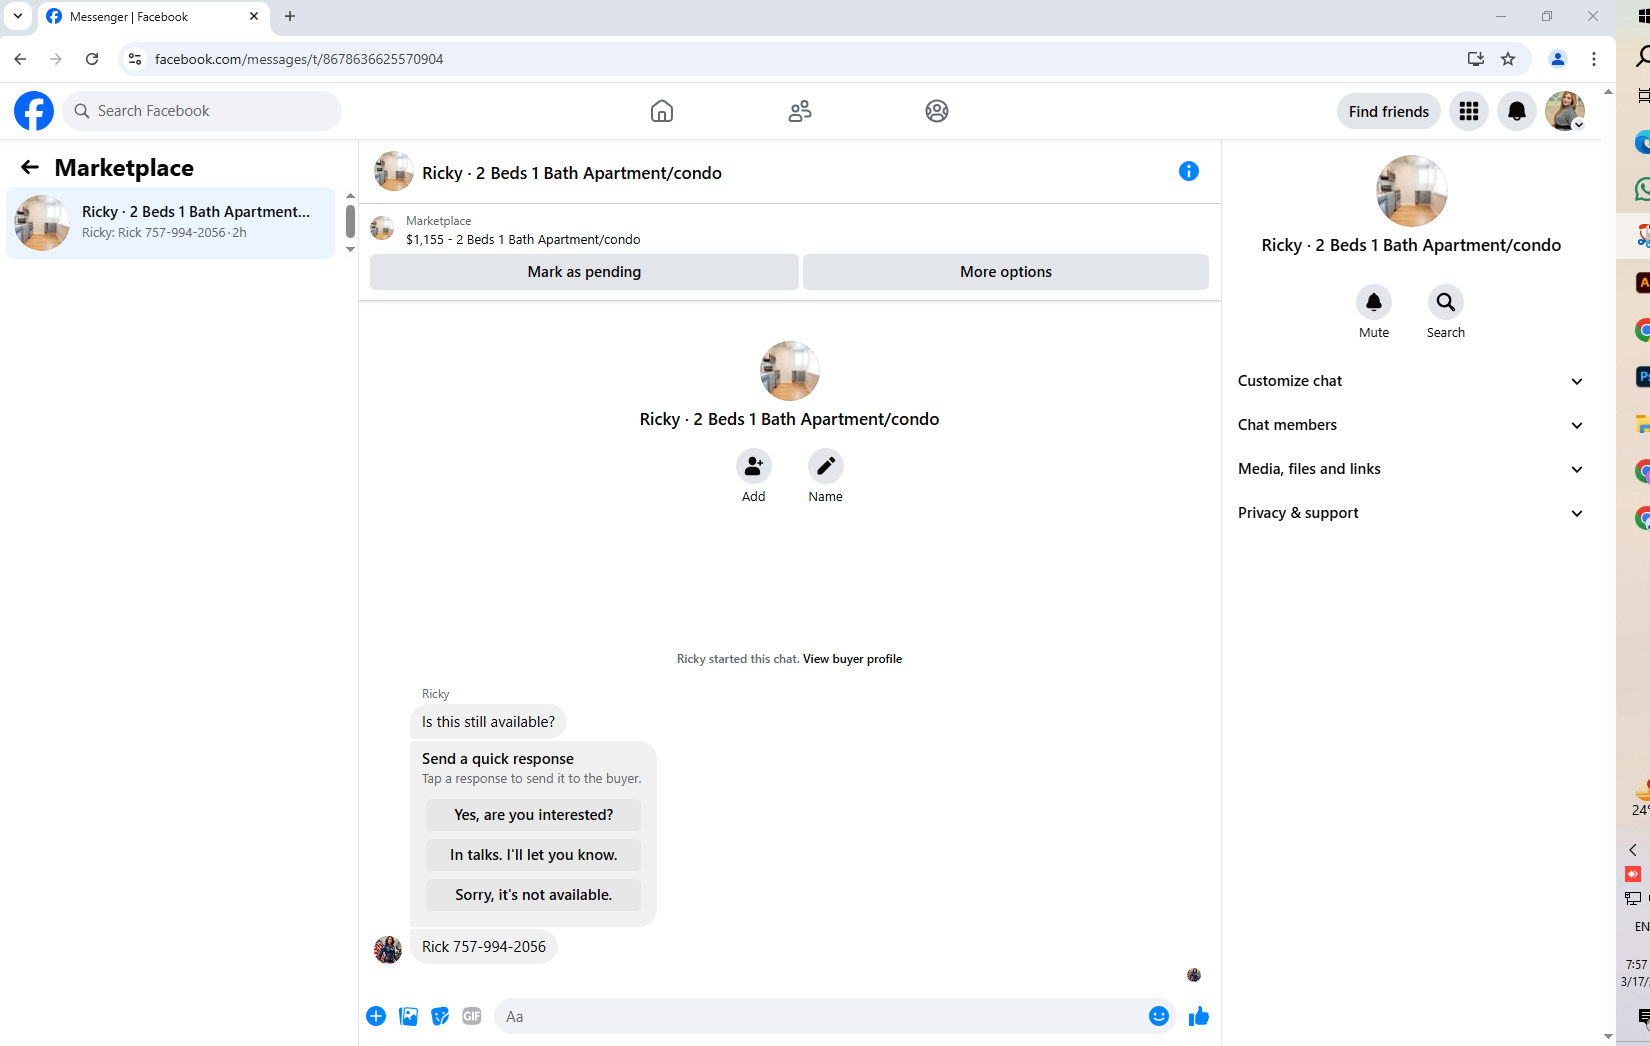Open the account profile picture menu
This screenshot has height=1046, width=1650.
point(1565,111)
